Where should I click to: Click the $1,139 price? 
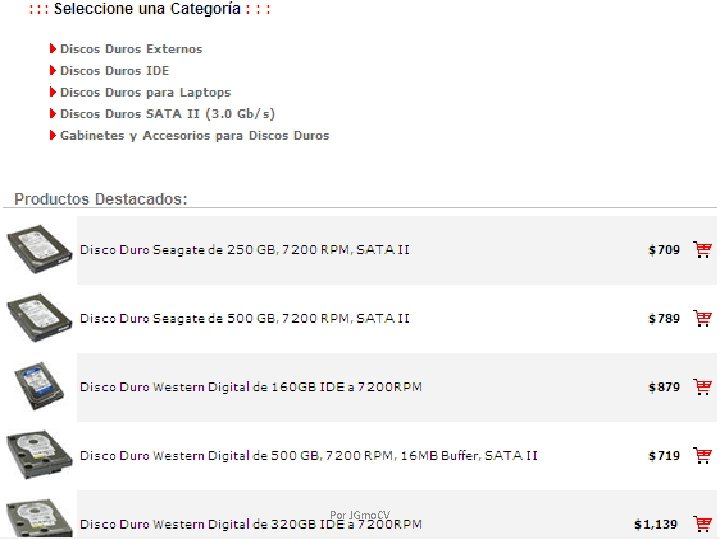(656, 524)
